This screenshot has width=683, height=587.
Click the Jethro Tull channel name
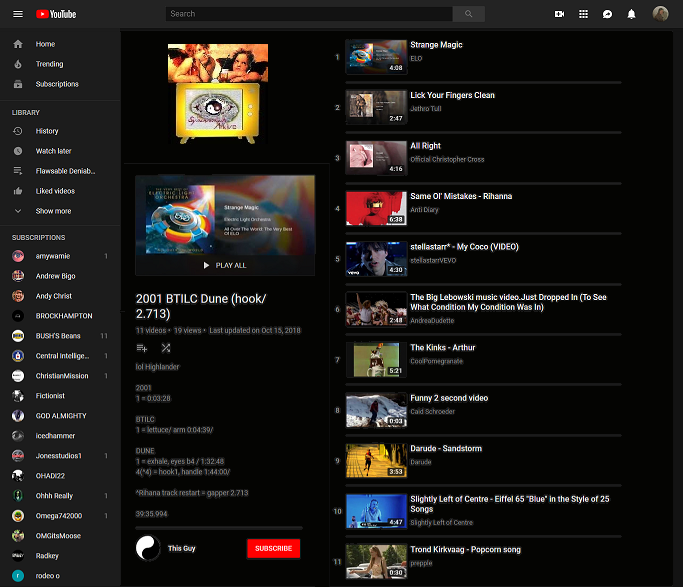click(426, 109)
